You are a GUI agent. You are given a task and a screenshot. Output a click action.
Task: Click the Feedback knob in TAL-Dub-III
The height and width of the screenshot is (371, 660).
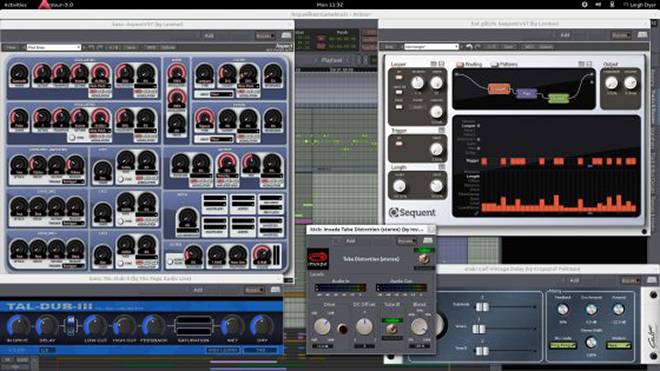point(153,326)
